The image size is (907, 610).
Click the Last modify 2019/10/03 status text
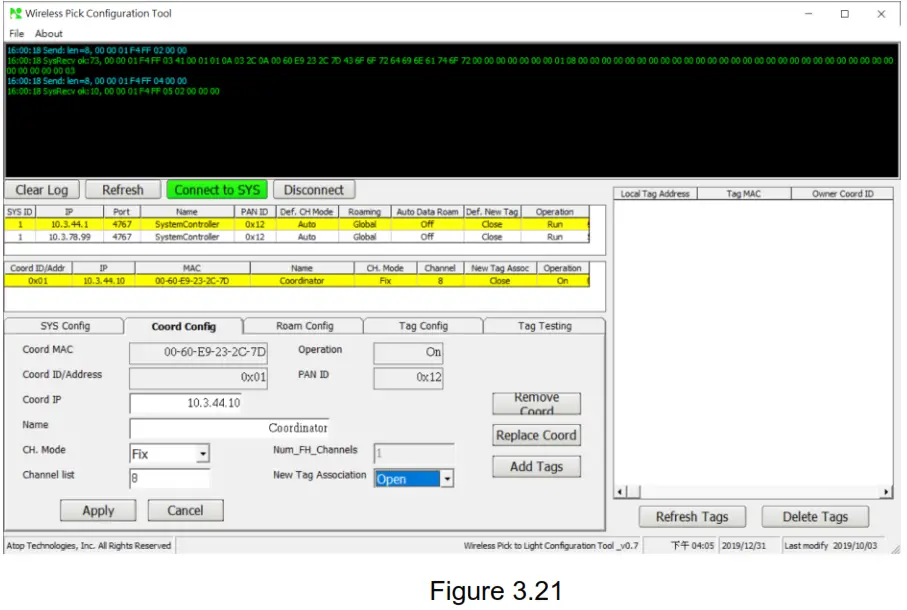tap(831, 545)
